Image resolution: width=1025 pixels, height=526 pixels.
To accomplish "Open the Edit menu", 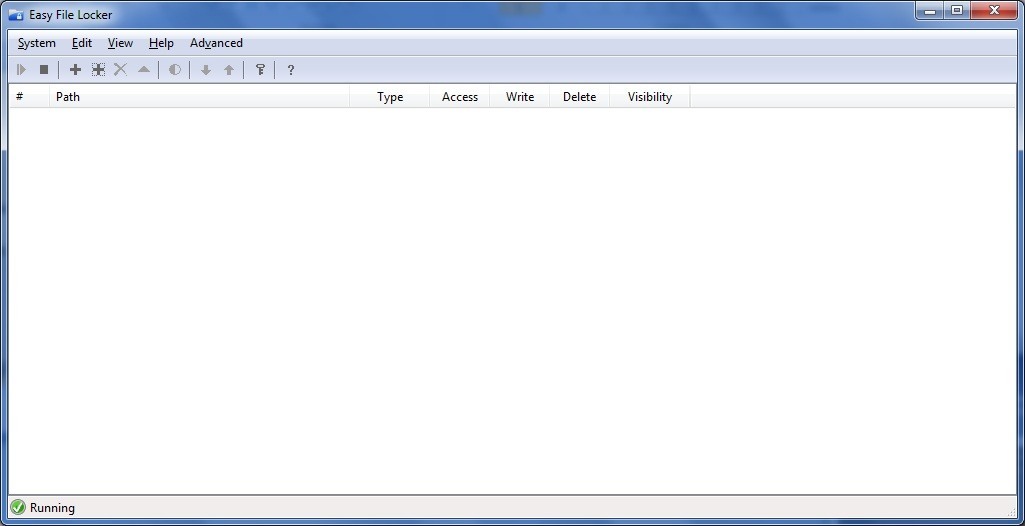I will pos(82,43).
